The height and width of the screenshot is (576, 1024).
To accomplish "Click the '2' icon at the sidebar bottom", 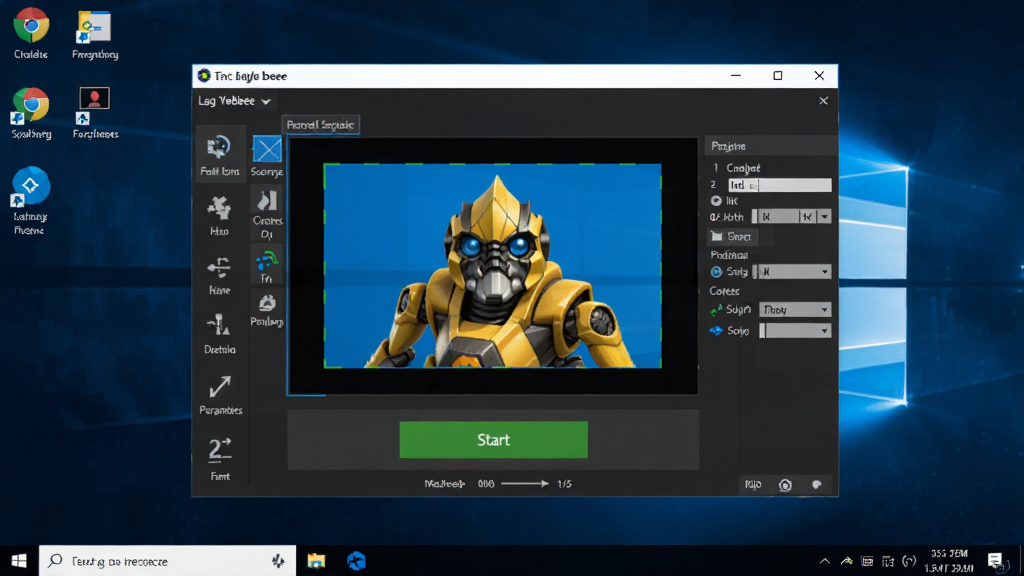I will [x=220, y=450].
